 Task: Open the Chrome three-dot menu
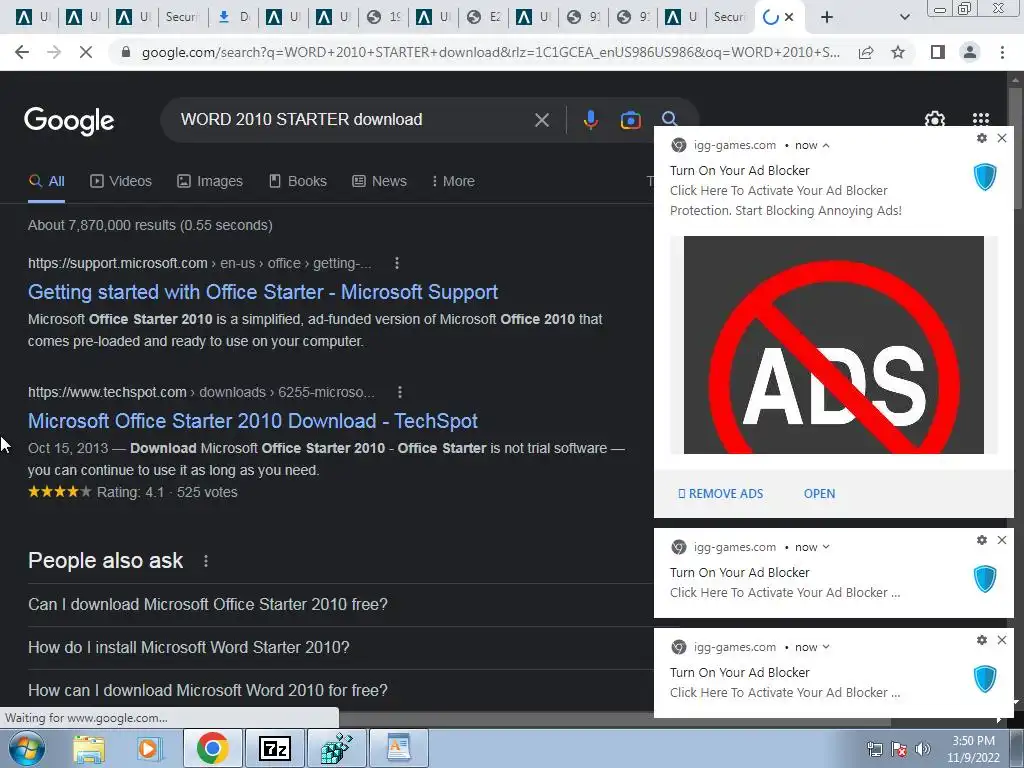1002,52
